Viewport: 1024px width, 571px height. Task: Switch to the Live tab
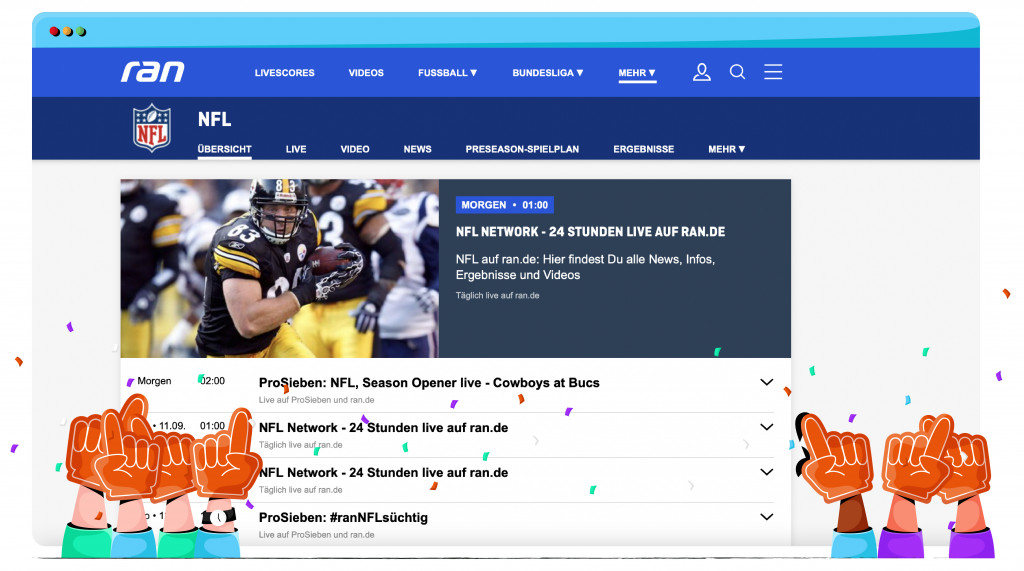click(x=296, y=149)
